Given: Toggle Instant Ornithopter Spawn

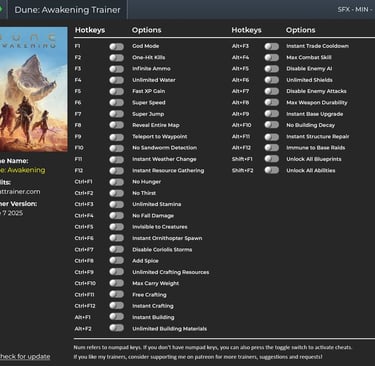Looking at the screenshot, I should [116, 238].
